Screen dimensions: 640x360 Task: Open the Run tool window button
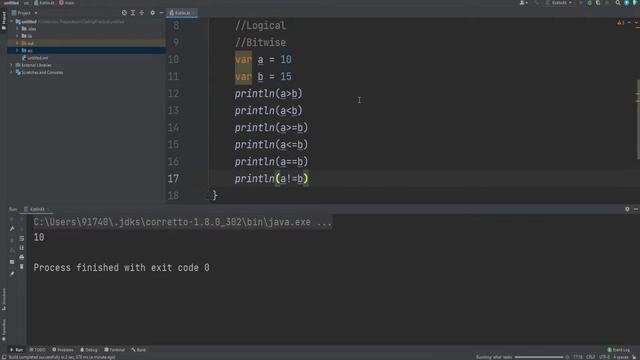(x=16, y=350)
